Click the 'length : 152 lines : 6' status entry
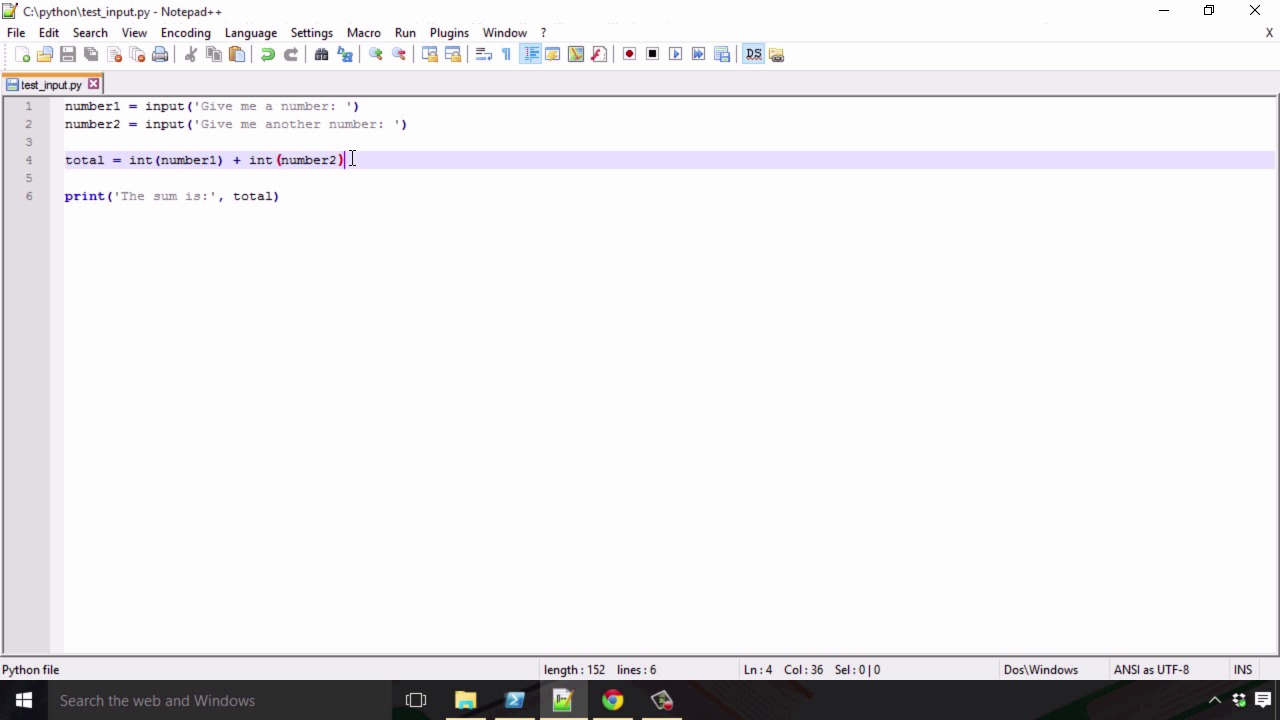This screenshot has height=720, width=1280. click(x=600, y=670)
